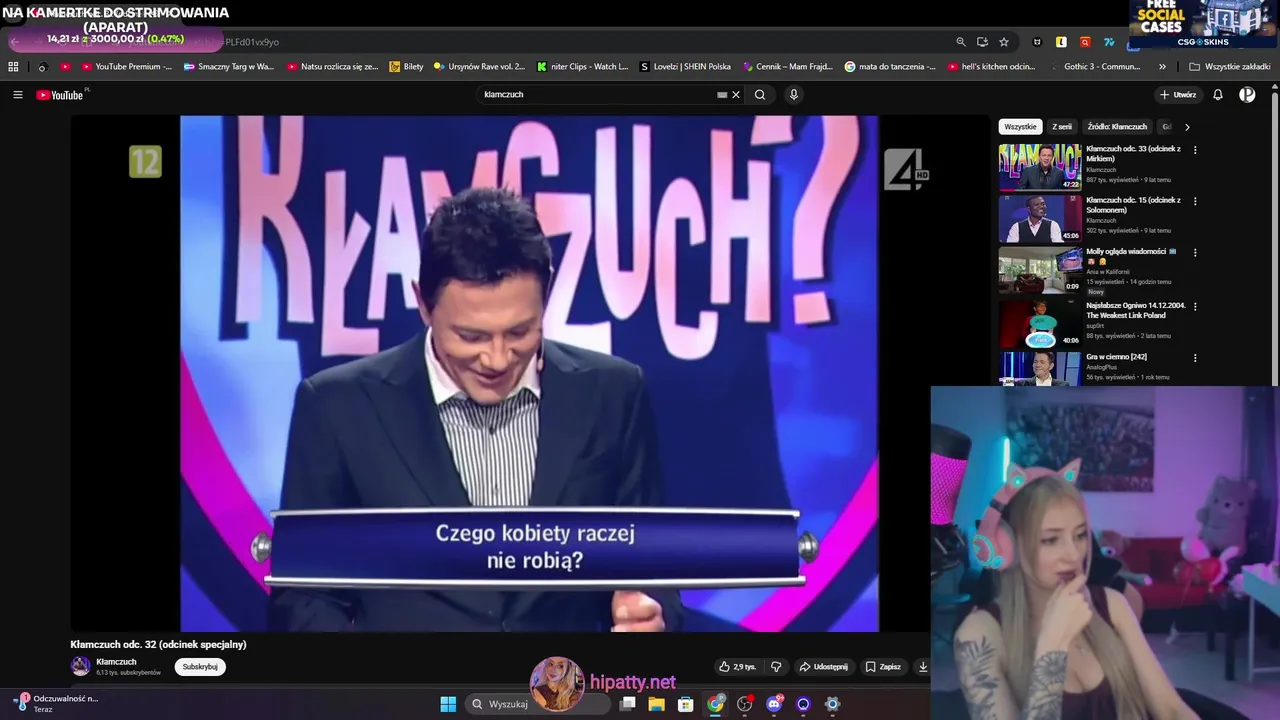Start voice search with the microphone icon
1280x720 pixels.
coord(794,95)
